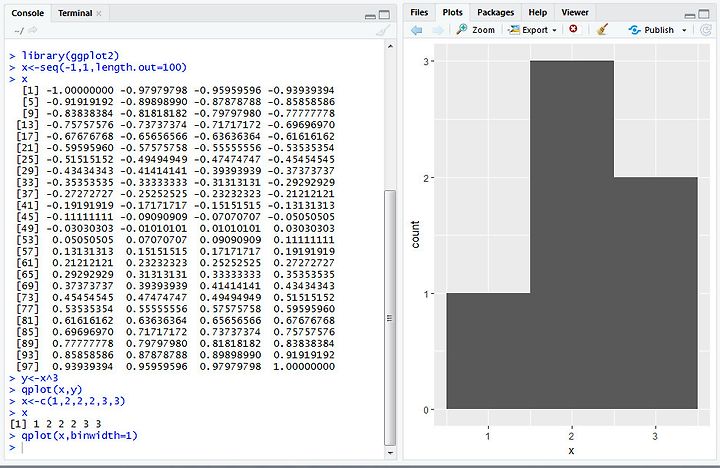Image resolution: width=720 pixels, height=468 pixels.
Task: Open the plot Zoom window
Action: point(476,30)
